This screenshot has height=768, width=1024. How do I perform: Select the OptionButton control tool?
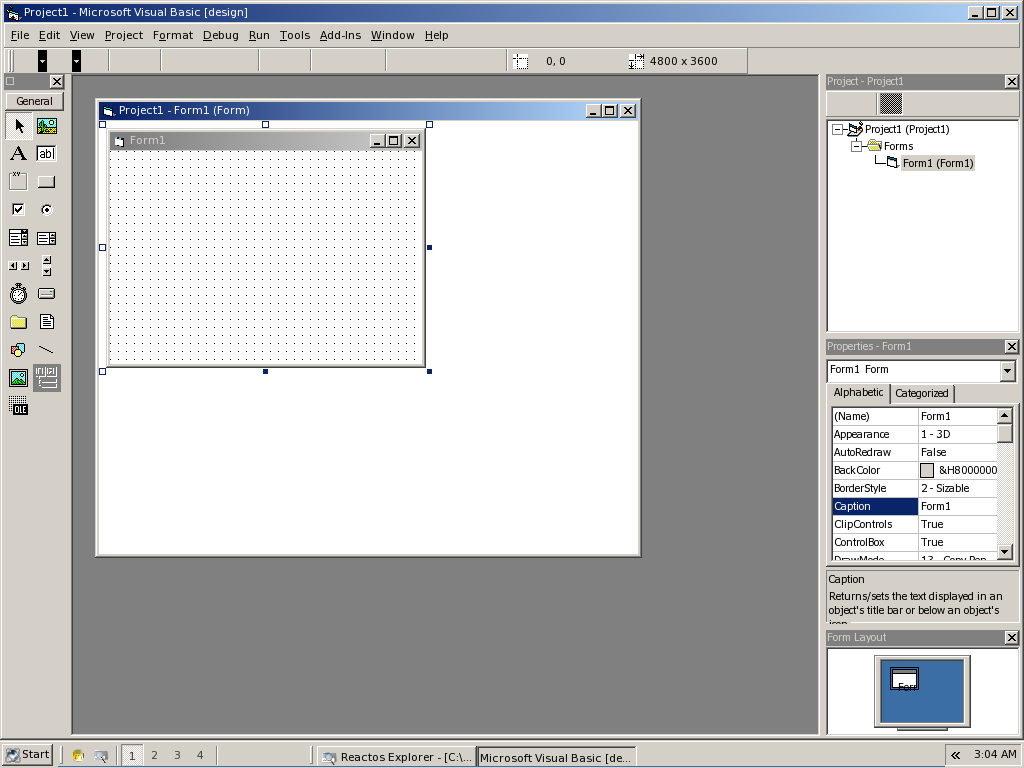[x=46, y=209]
